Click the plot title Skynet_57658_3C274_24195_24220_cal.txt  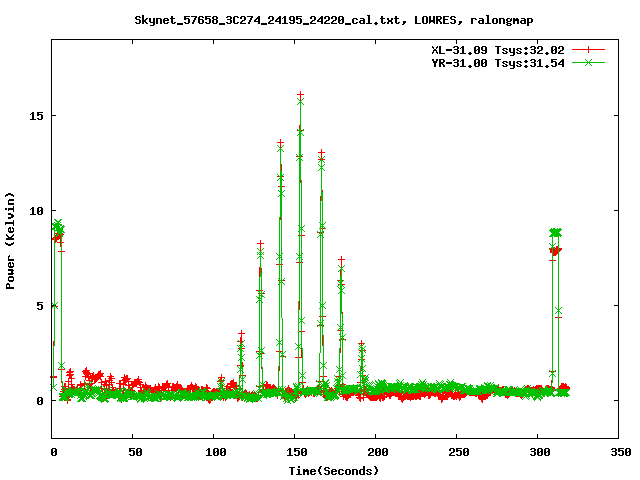(333, 20)
